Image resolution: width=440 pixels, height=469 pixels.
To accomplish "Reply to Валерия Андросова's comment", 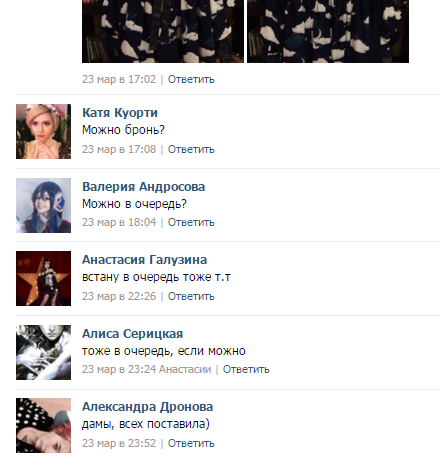I will [x=191, y=222].
